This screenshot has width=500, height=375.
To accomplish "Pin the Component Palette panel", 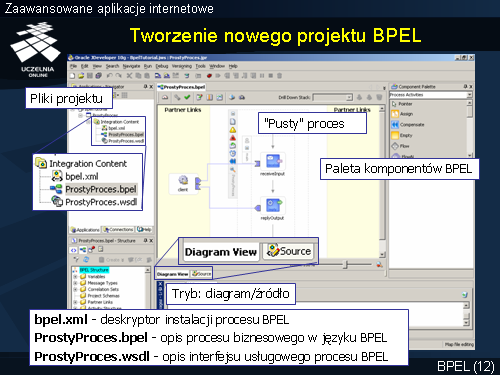I will pos(465,87).
